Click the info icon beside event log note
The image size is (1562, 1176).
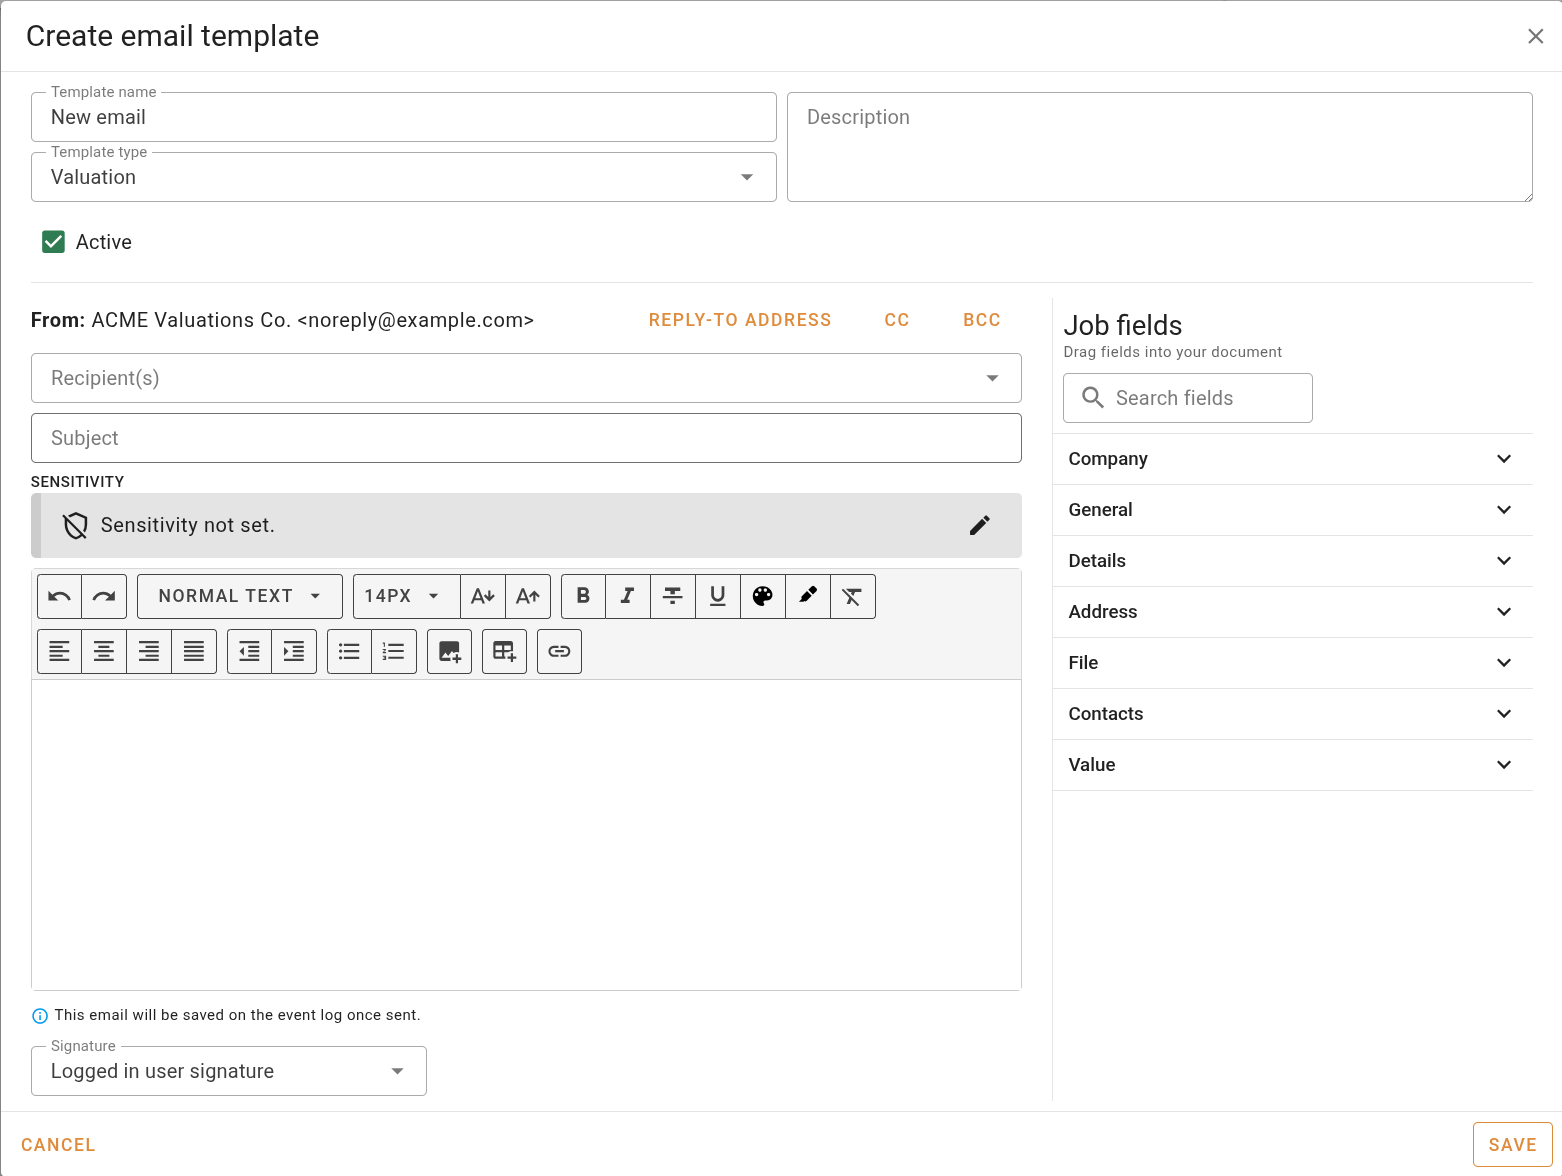(40, 1016)
